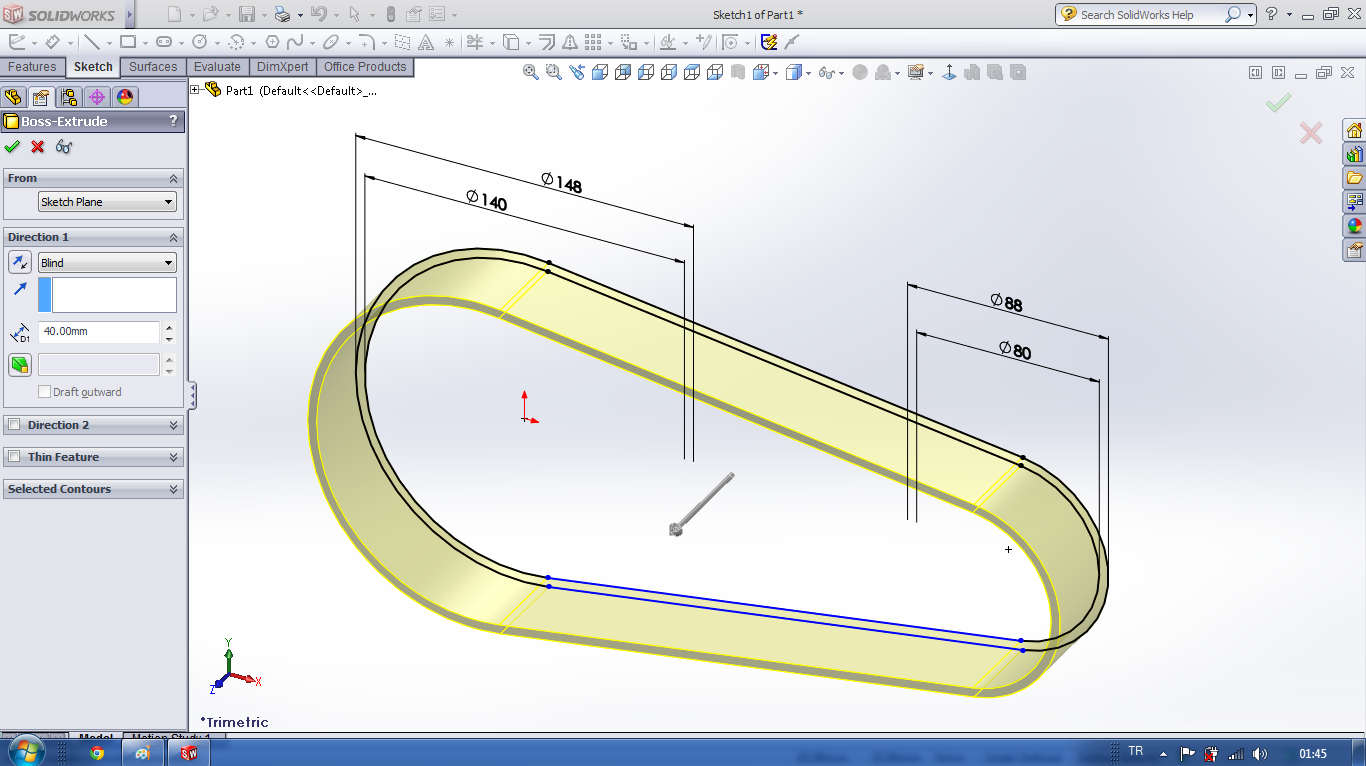
Task: Enable the Direction 2 checkbox
Action: pyautogui.click(x=14, y=425)
